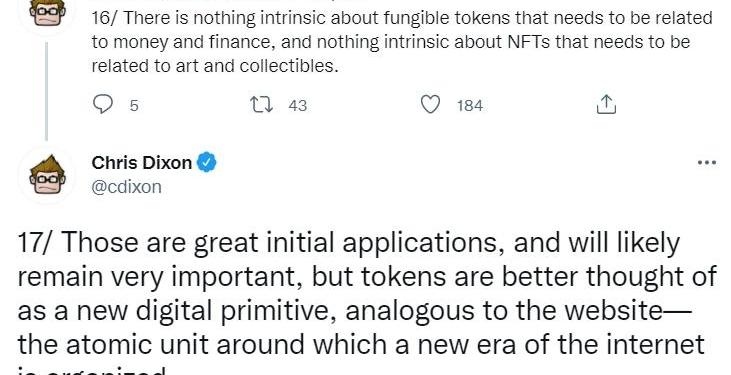Open tweet 16 by clicking its body text
731x375 pixels.
402,42
